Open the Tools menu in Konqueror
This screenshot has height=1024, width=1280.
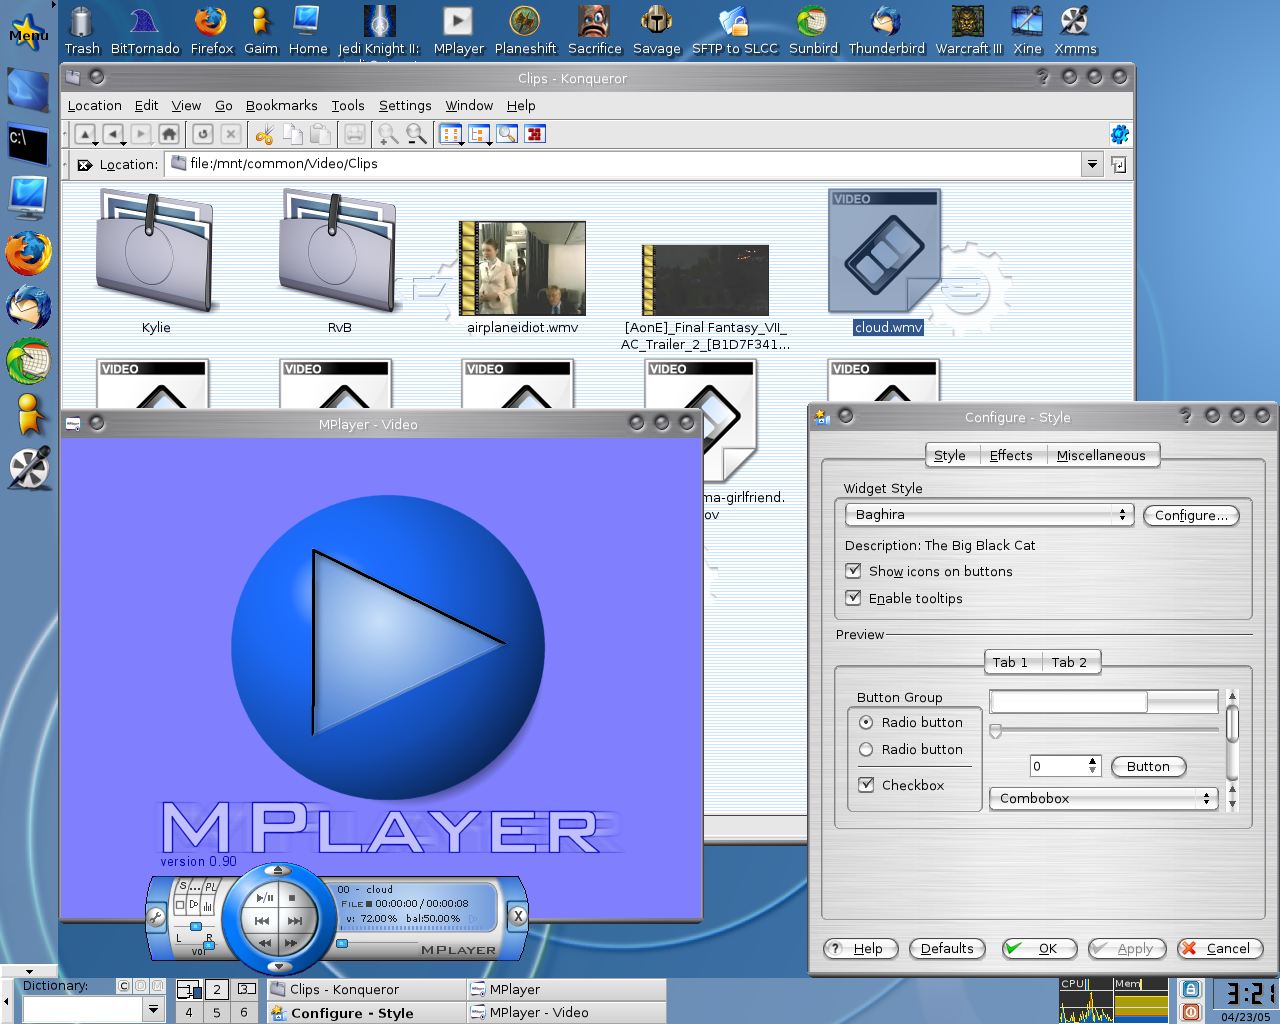click(x=348, y=105)
